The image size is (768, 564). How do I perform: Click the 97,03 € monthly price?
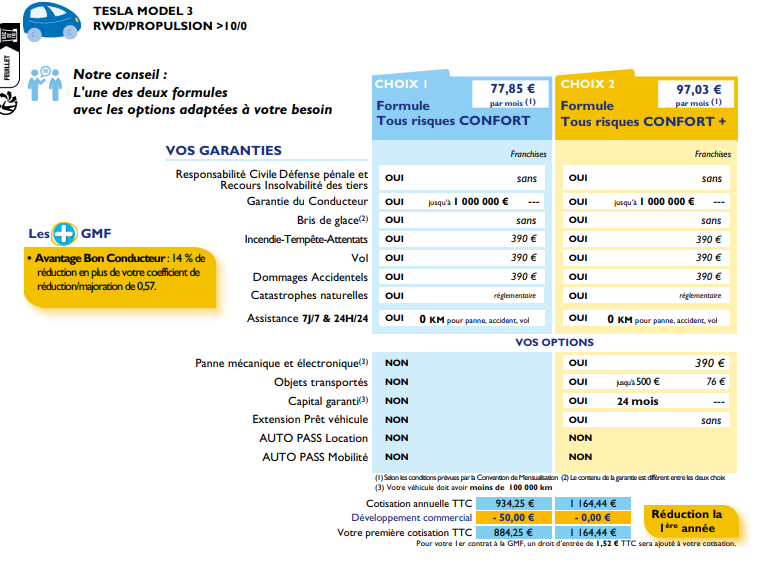(x=698, y=90)
